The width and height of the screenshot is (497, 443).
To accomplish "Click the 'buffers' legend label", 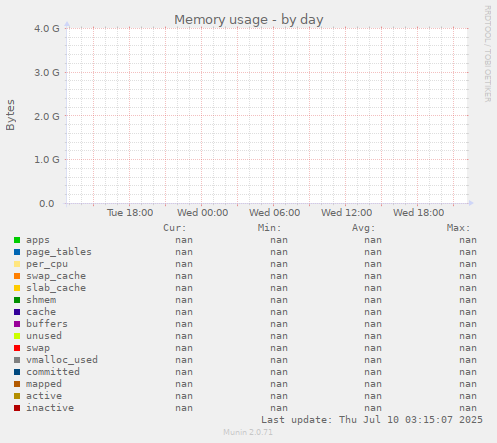I will tap(47, 324).
